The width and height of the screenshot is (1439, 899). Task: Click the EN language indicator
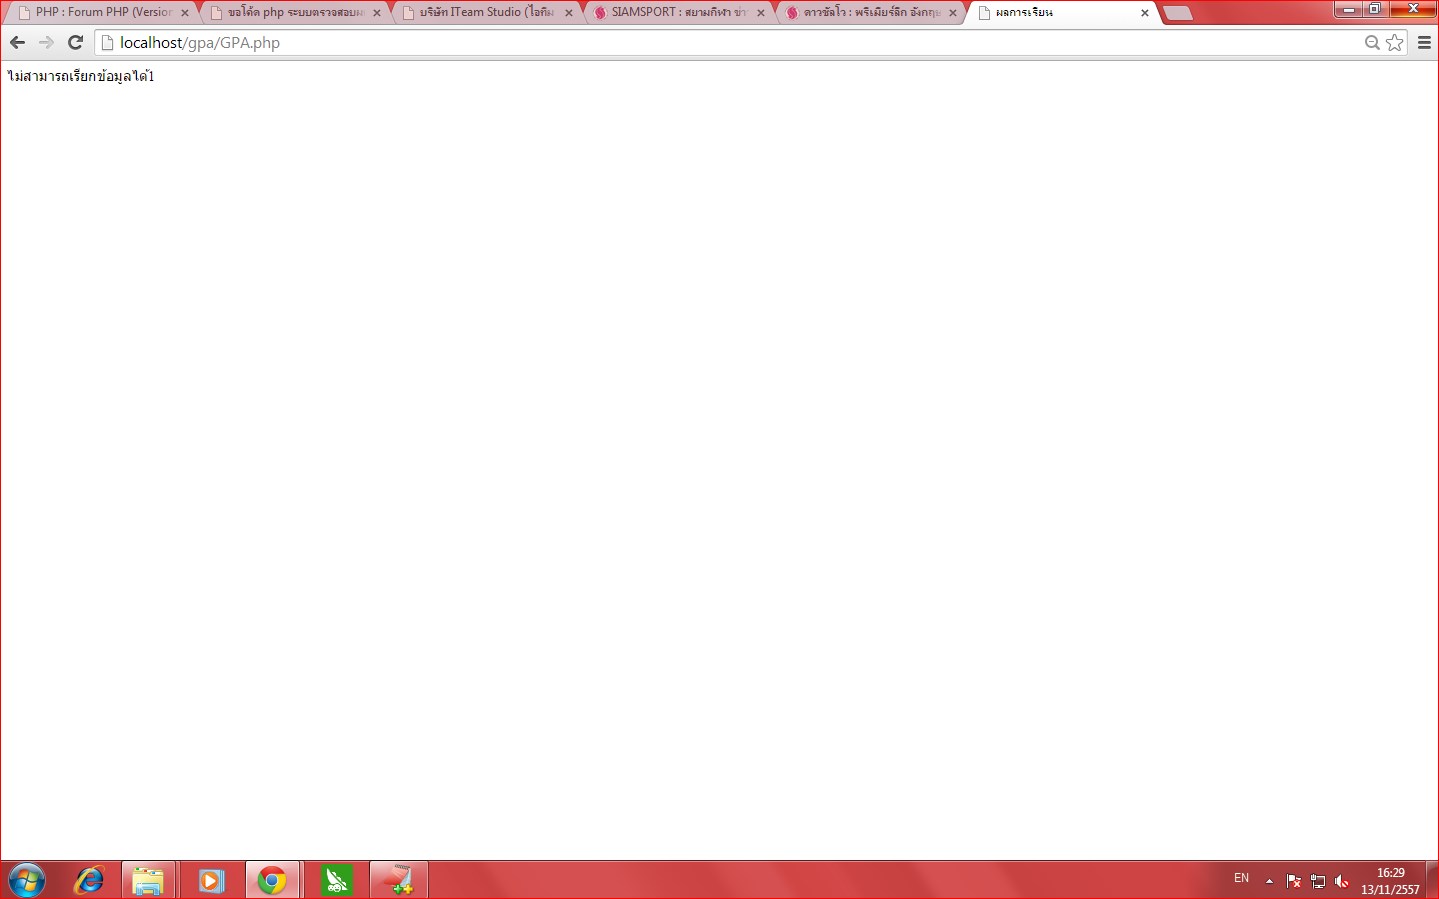pyautogui.click(x=1241, y=878)
